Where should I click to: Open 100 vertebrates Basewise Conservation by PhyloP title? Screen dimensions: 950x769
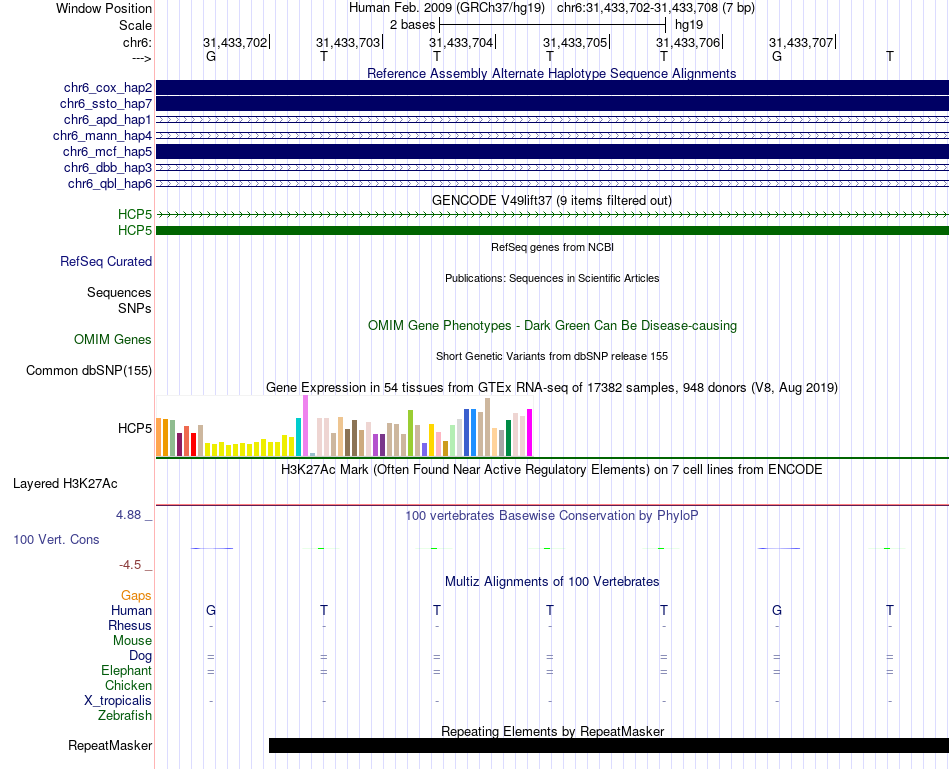551,516
